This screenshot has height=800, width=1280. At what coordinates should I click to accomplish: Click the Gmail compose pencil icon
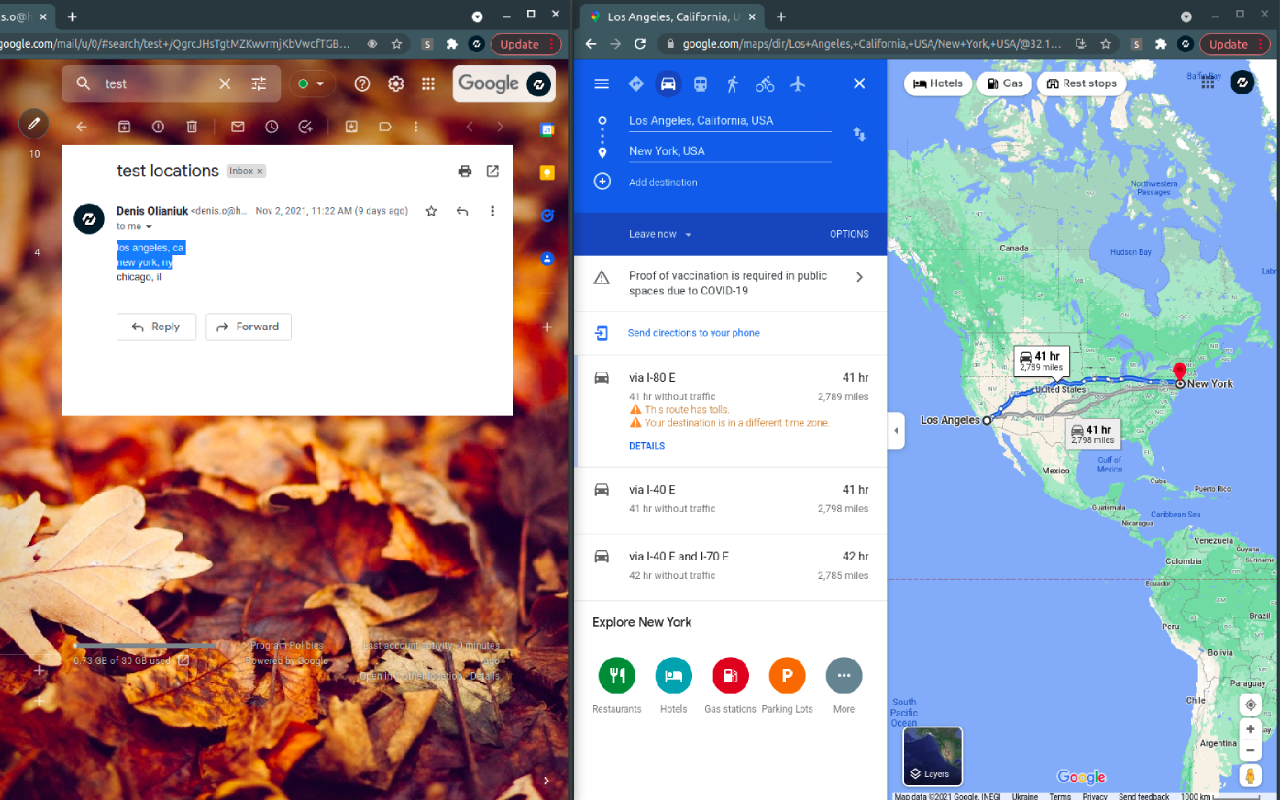tap(34, 123)
